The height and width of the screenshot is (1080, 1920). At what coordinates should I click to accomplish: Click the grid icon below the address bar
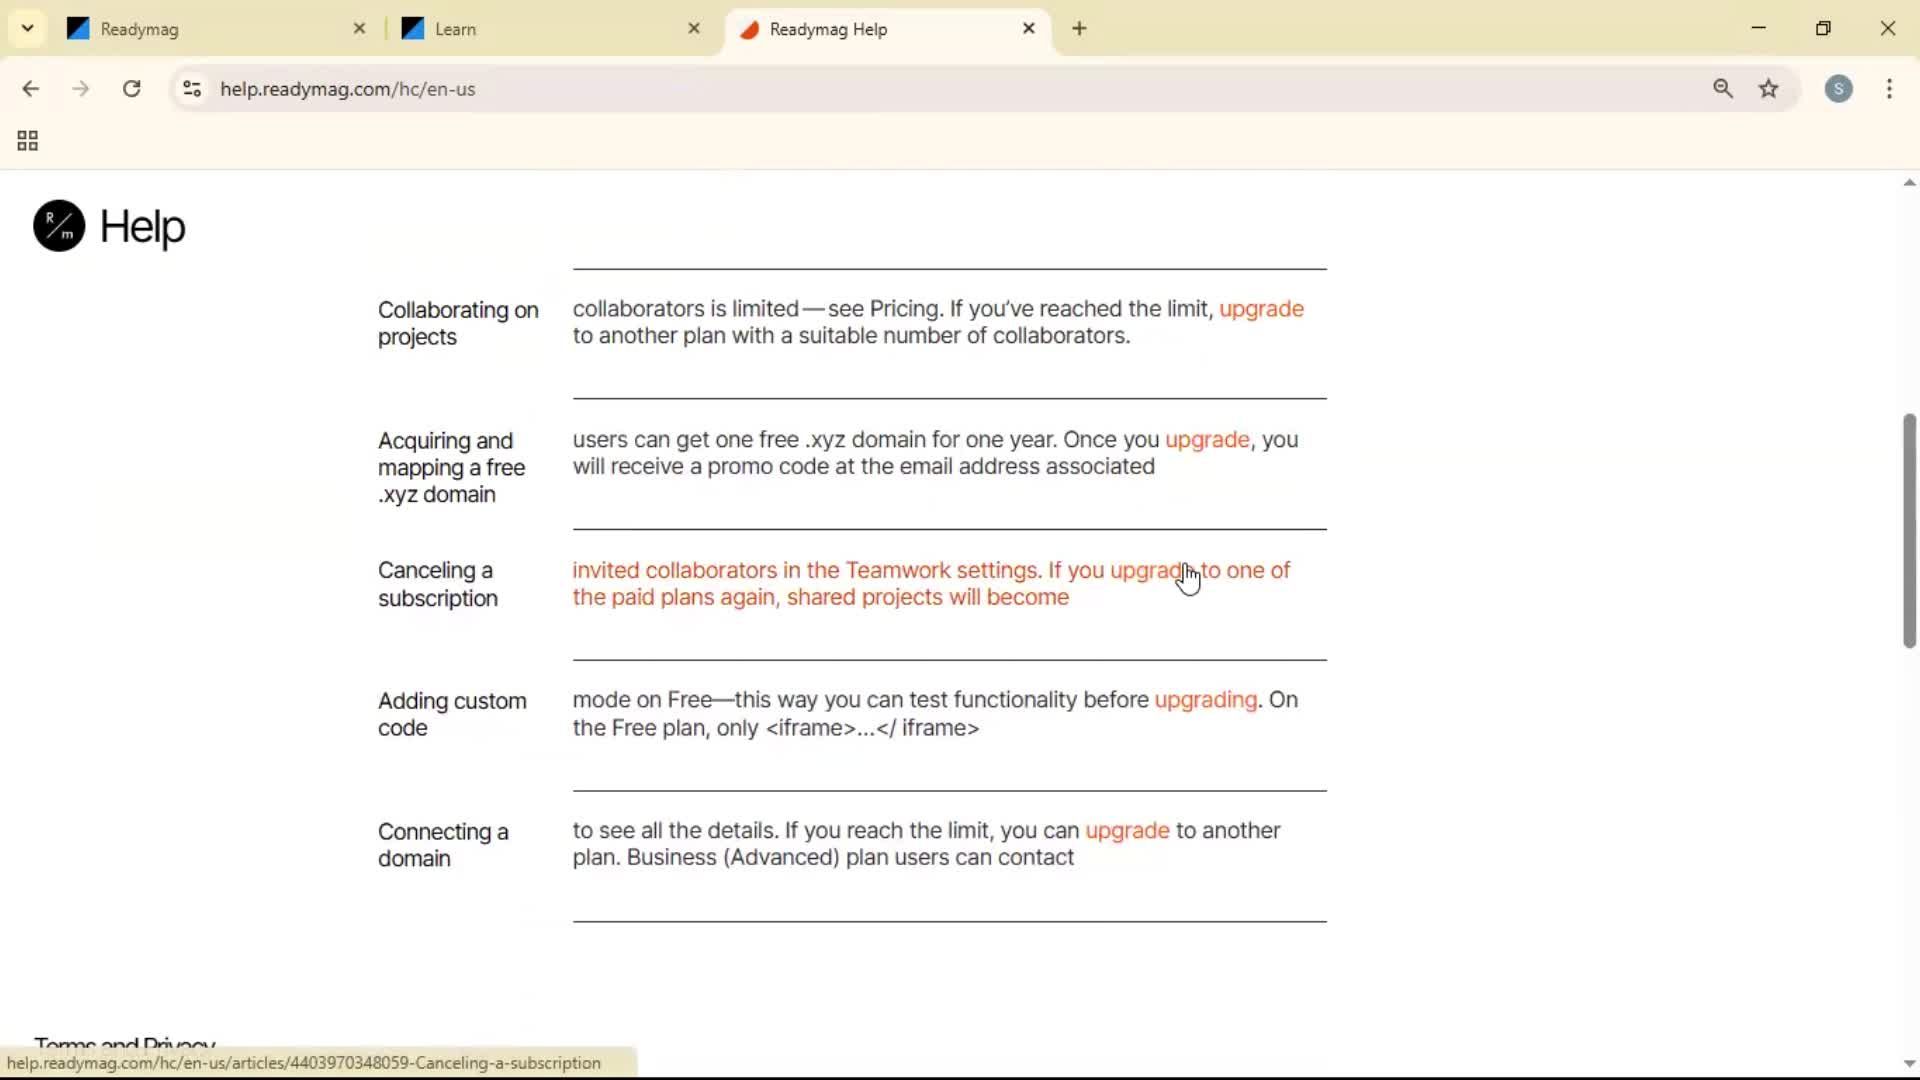pos(26,140)
